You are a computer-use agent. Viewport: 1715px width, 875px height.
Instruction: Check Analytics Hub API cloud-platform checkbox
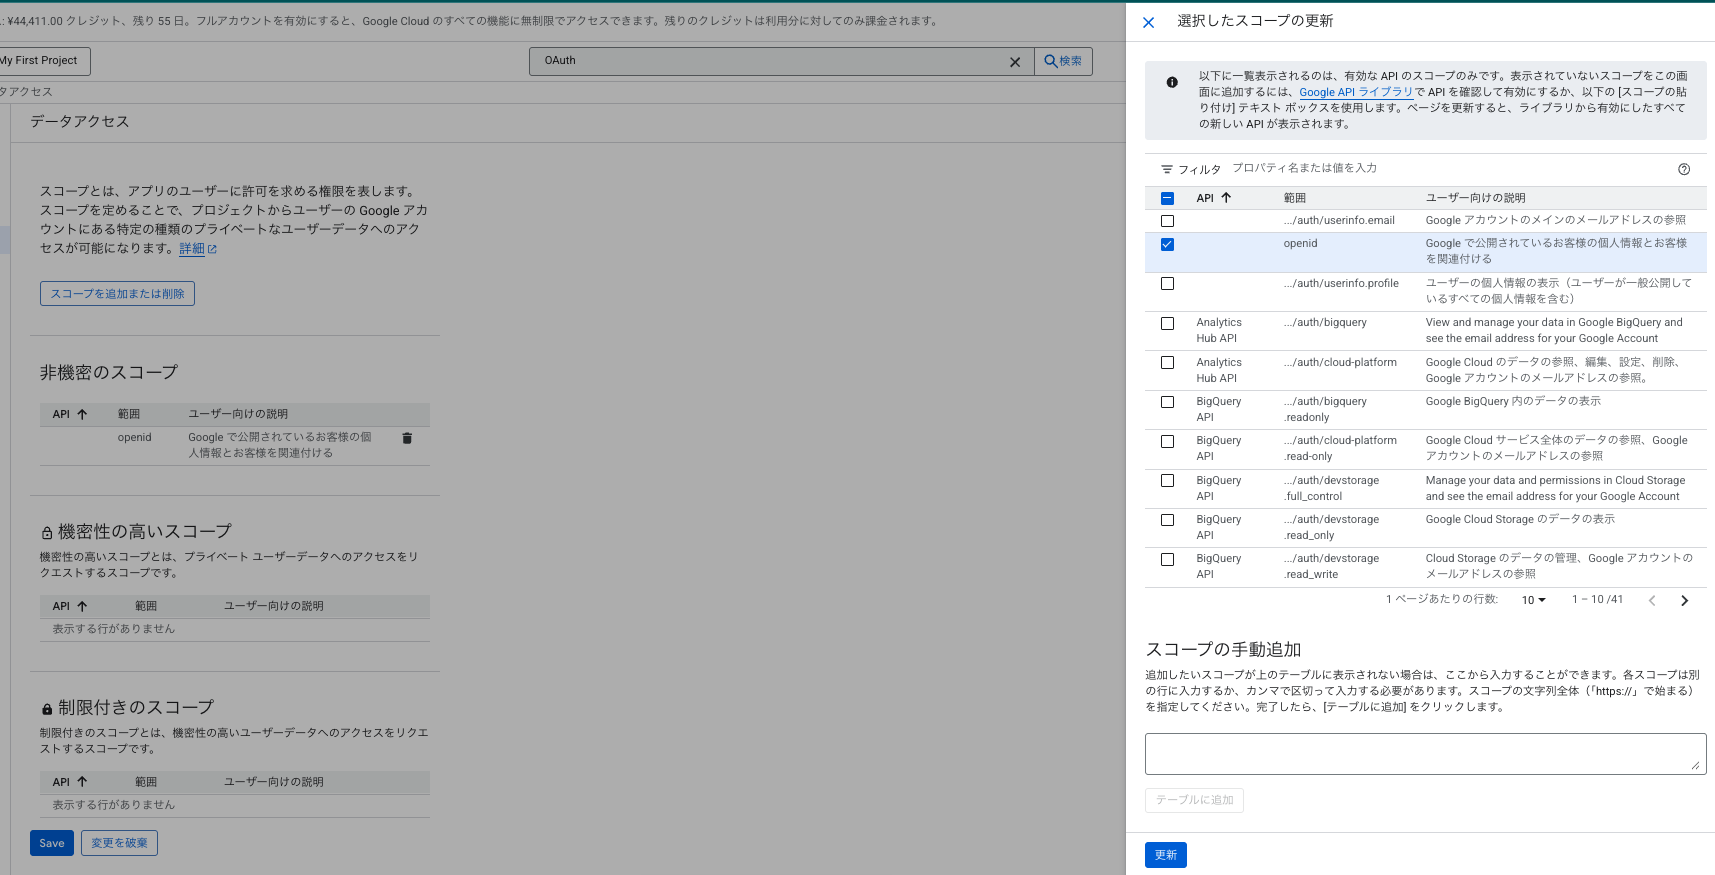point(1167,363)
